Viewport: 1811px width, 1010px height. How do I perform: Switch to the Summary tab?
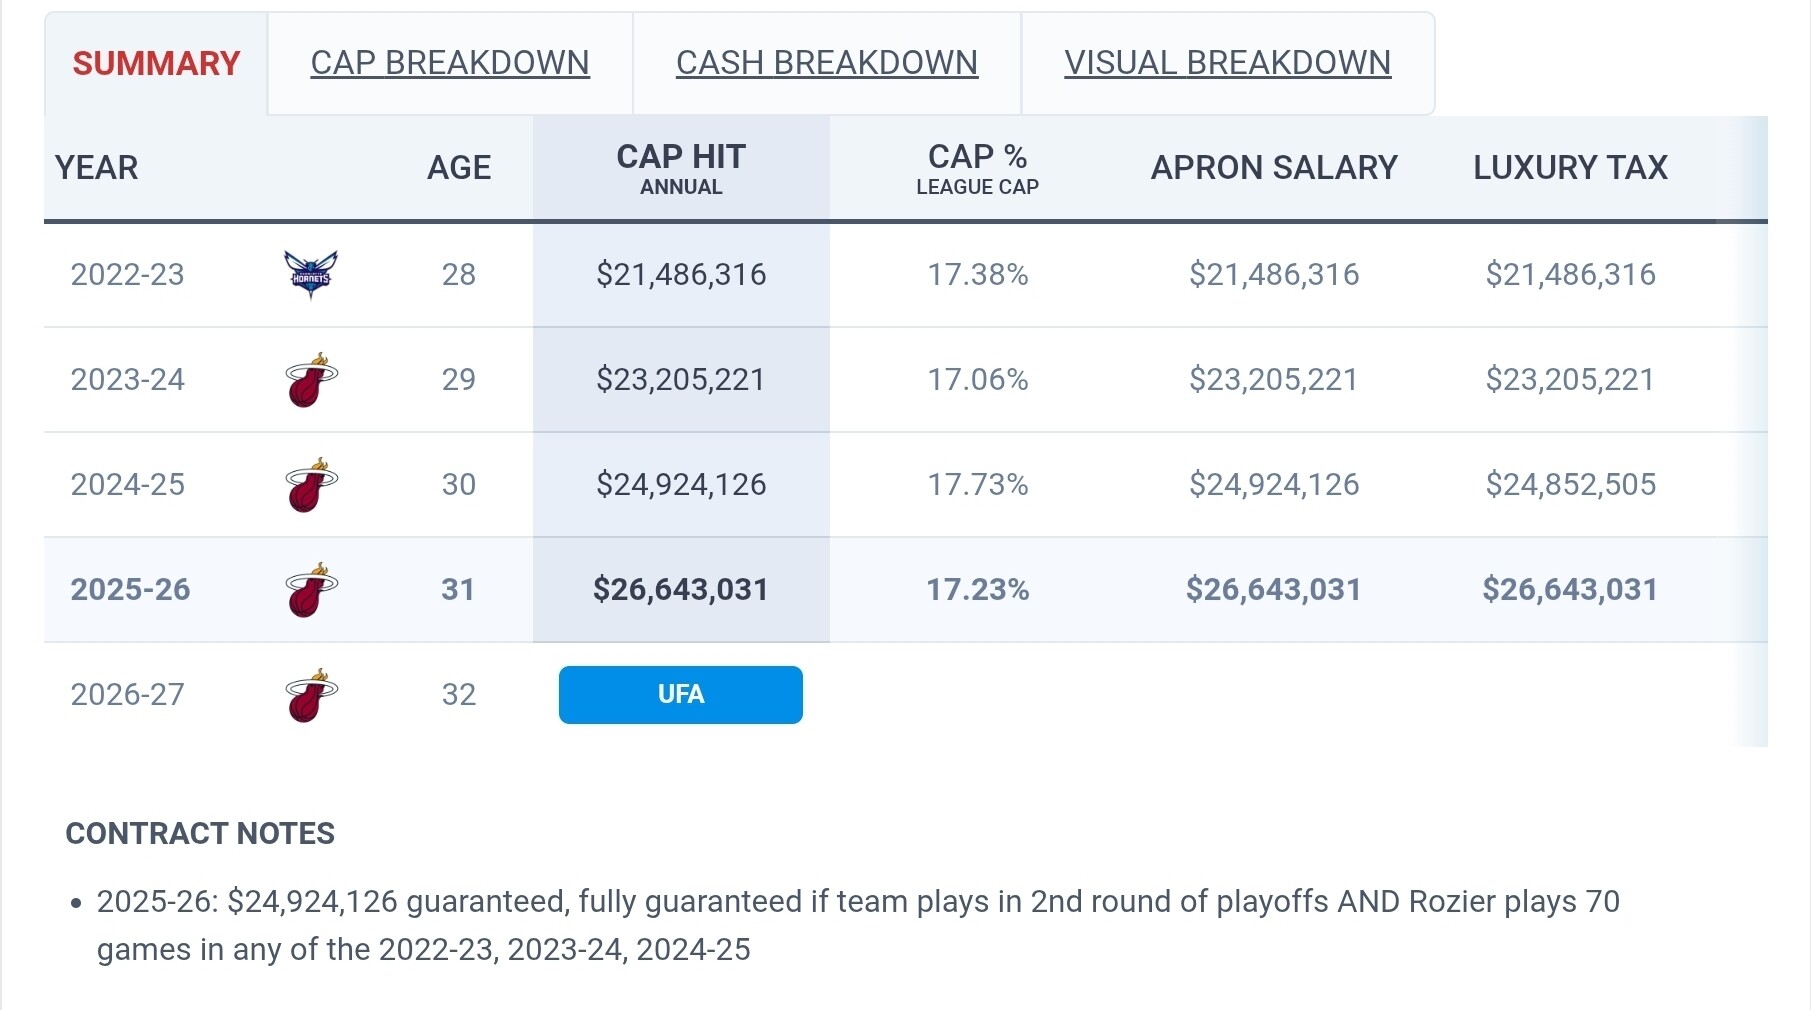[x=156, y=64]
